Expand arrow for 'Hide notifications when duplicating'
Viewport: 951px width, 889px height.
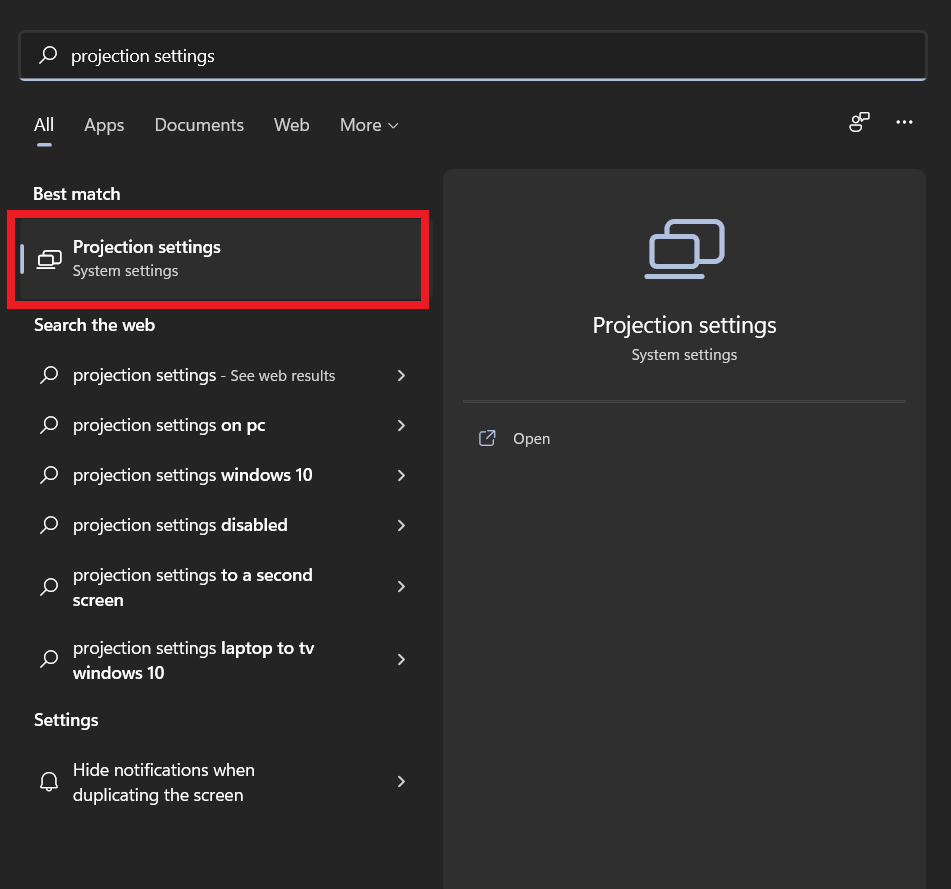(x=401, y=782)
